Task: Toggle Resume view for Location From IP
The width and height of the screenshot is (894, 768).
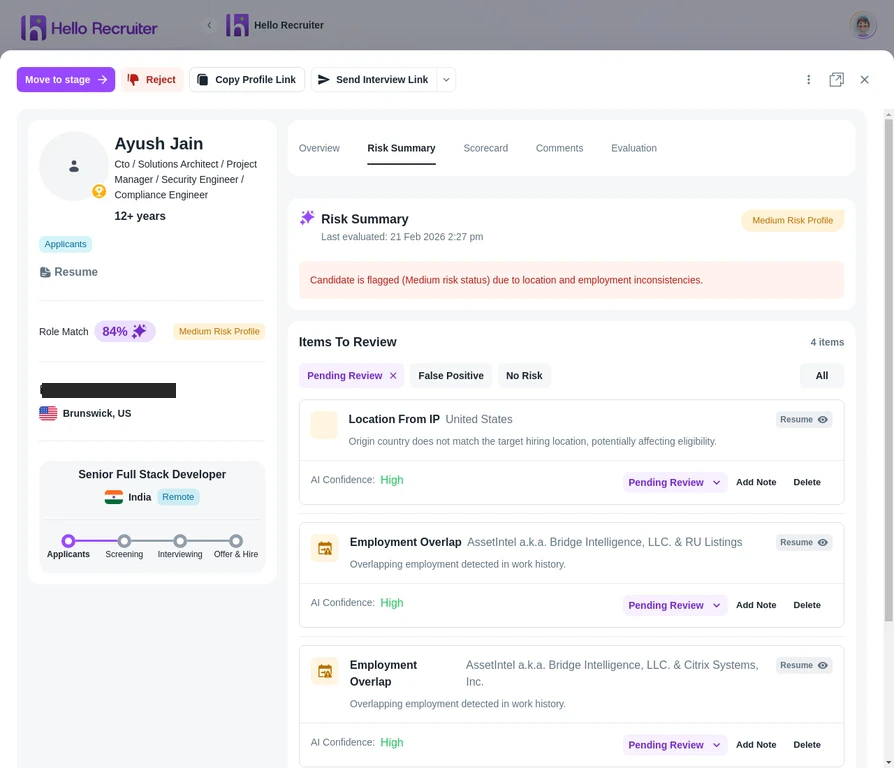Action: click(803, 419)
